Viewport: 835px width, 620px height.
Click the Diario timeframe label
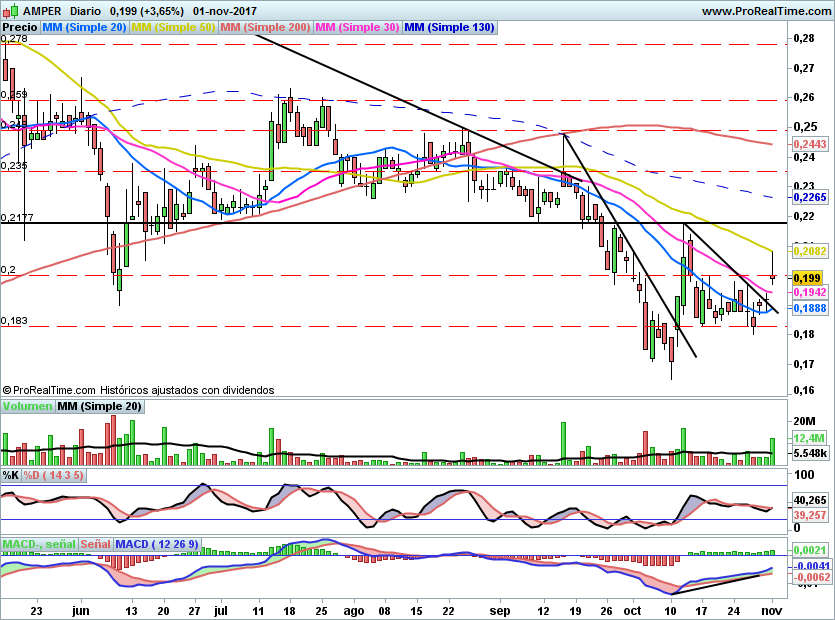(85, 11)
